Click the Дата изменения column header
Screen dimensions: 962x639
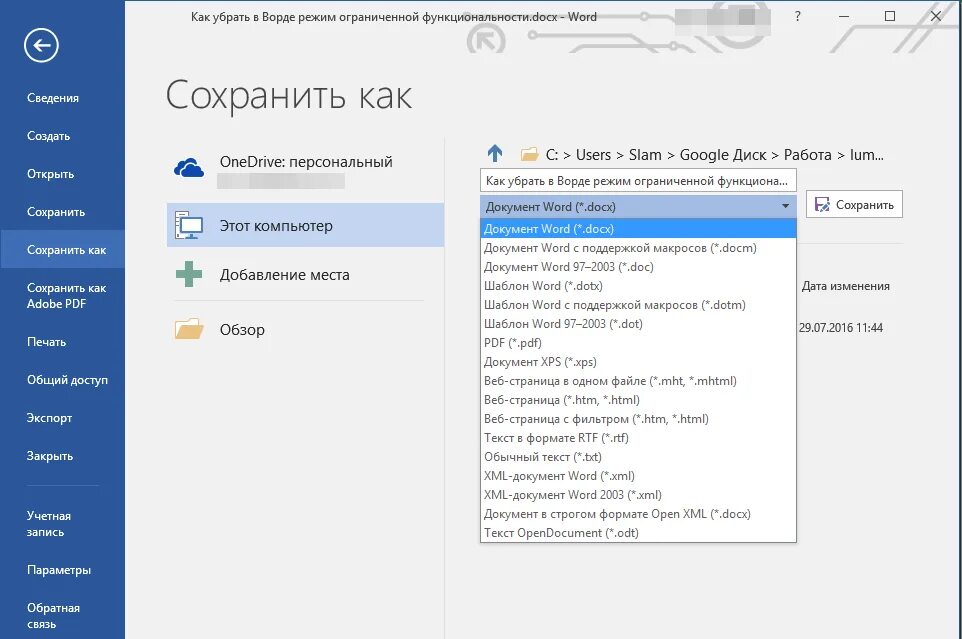pos(845,286)
